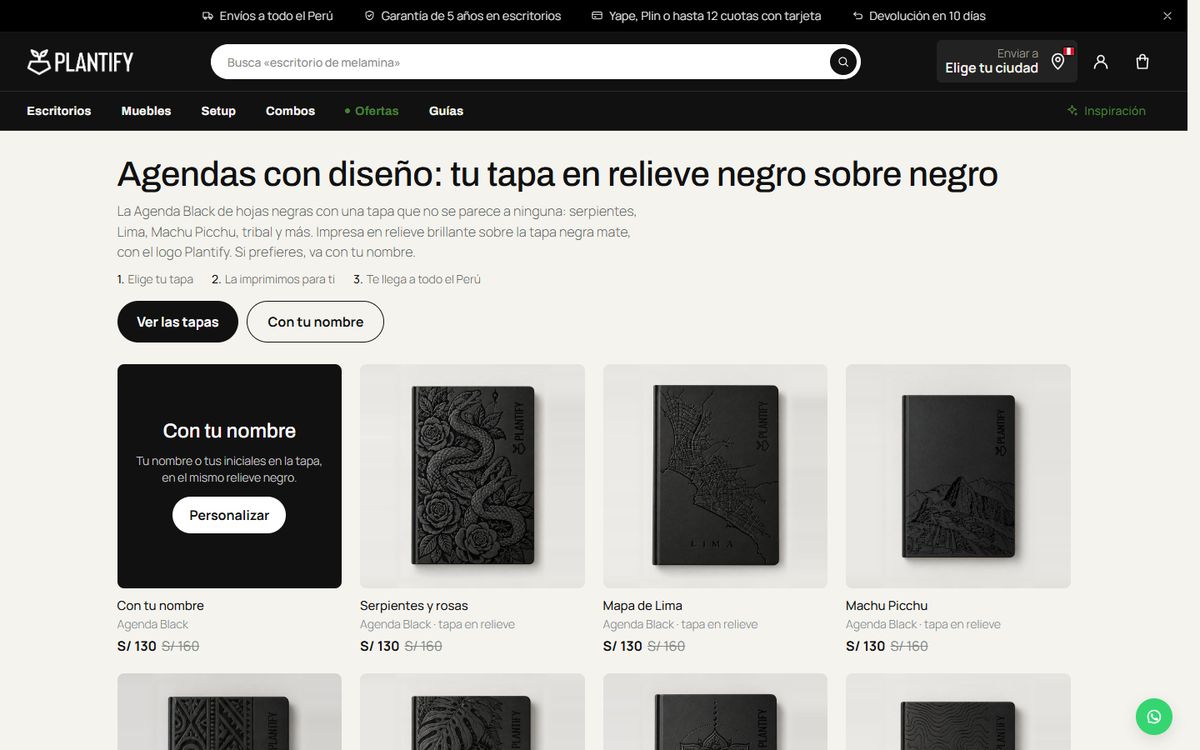
Task: Open Mapa de Lima agenda image
Action: click(715, 476)
